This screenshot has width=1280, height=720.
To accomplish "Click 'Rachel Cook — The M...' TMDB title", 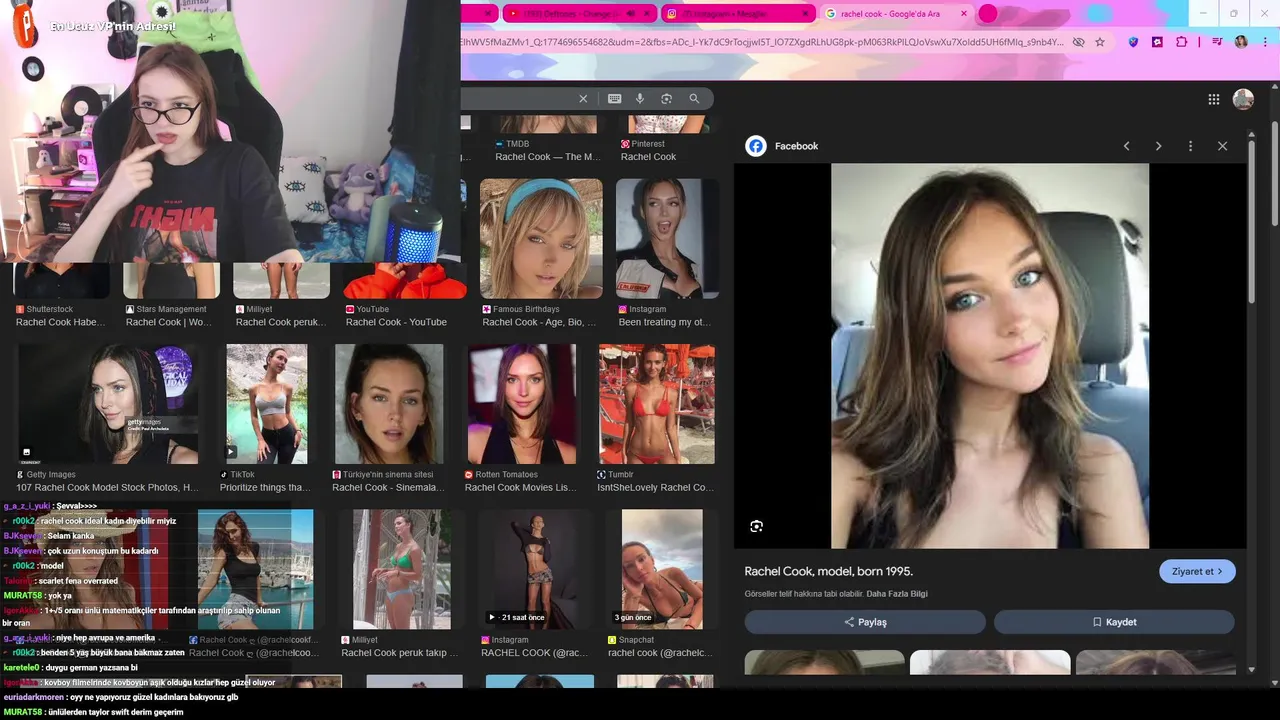I will click(x=548, y=157).
